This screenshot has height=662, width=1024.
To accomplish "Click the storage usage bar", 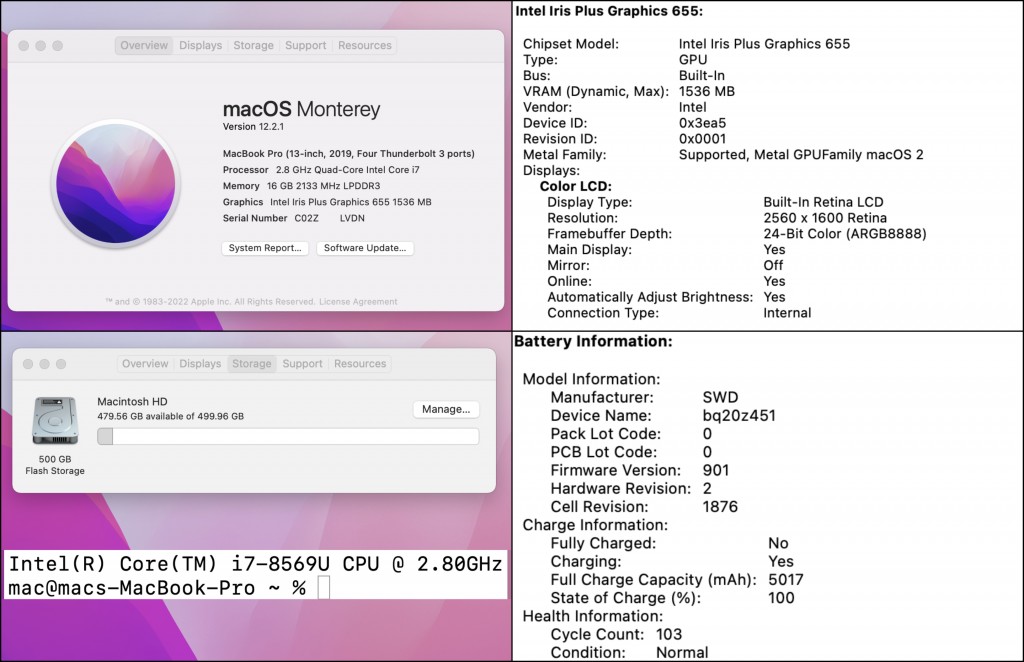I will (288, 436).
